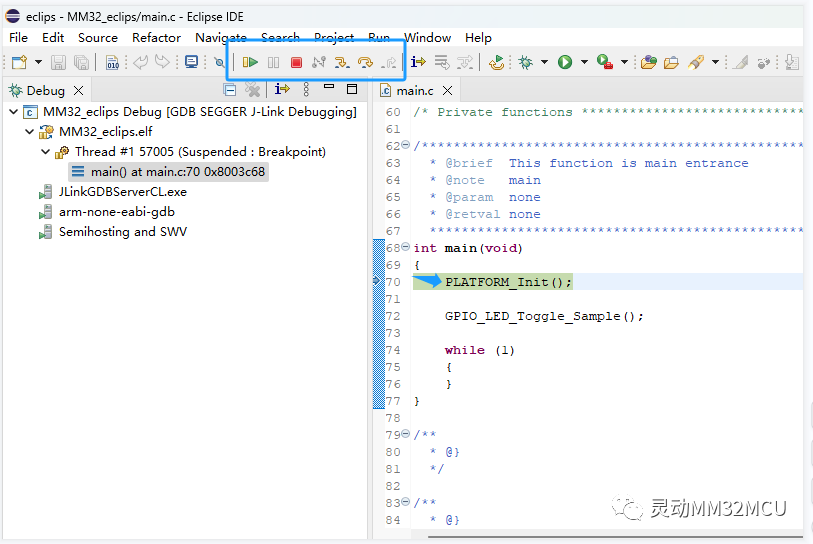Switch to the main.c editor tab
The height and width of the screenshot is (544, 813).
414,90
